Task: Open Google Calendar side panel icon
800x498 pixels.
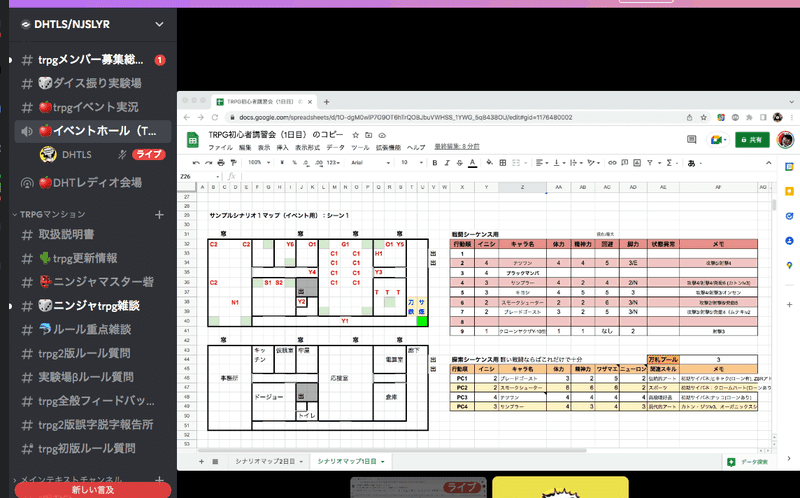Action: (789, 167)
